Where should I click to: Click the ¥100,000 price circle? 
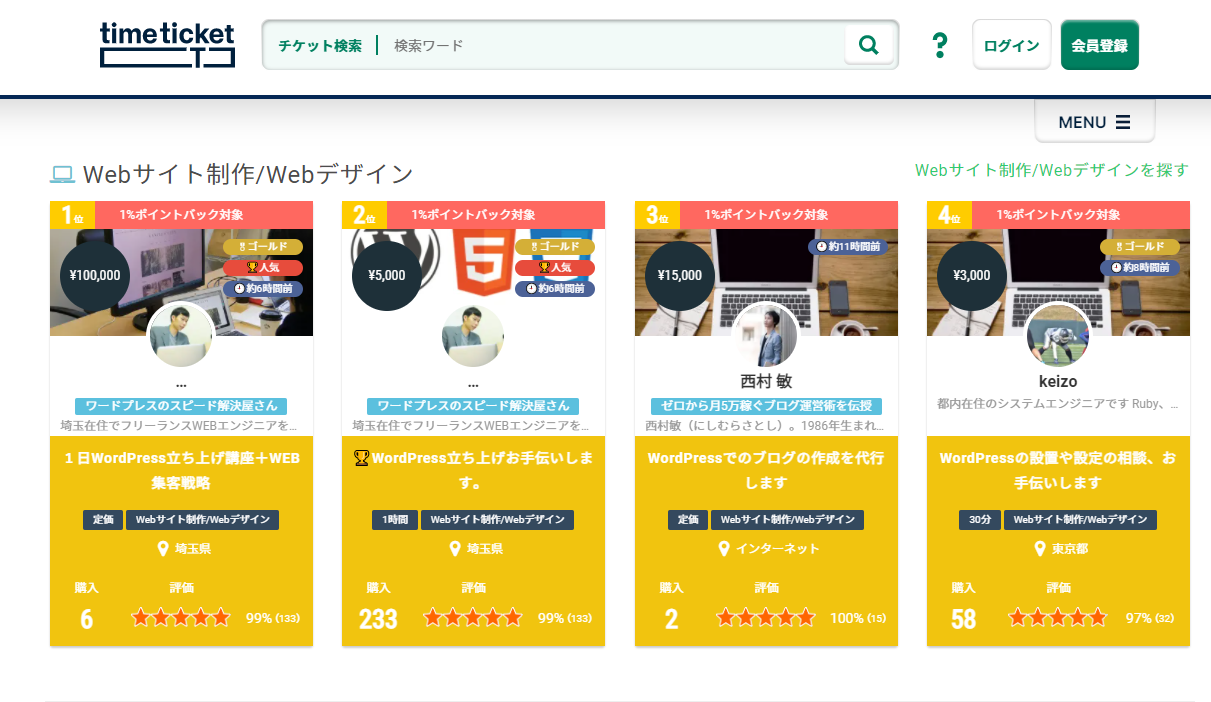(94, 274)
